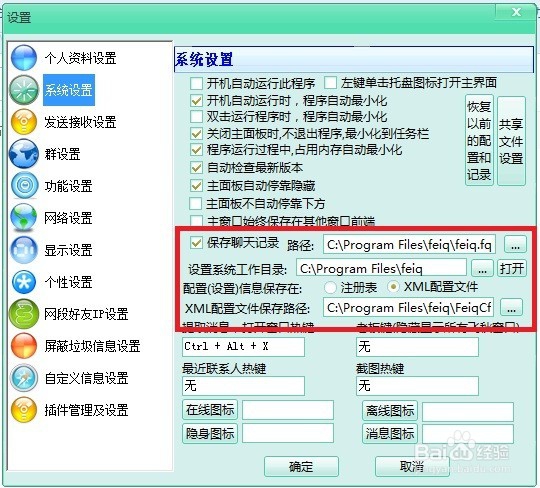Click the 截图热键 field

pyautogui.click(x=417, y=386)
